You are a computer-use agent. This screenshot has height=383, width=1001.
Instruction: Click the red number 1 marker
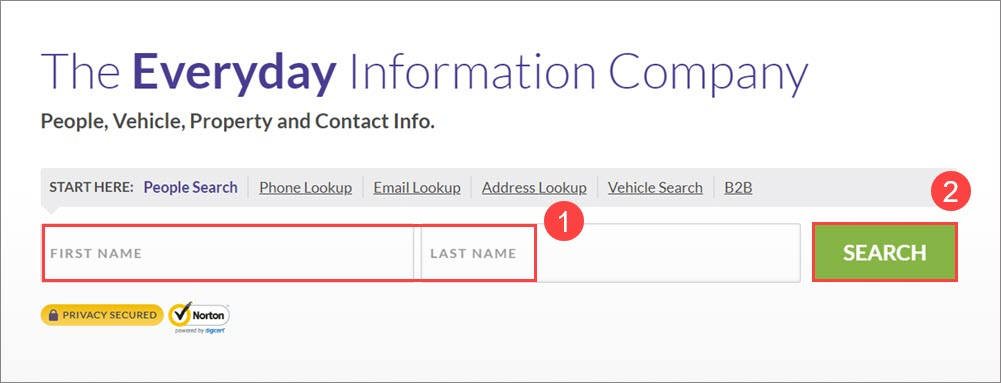click(x=563, y=222)
